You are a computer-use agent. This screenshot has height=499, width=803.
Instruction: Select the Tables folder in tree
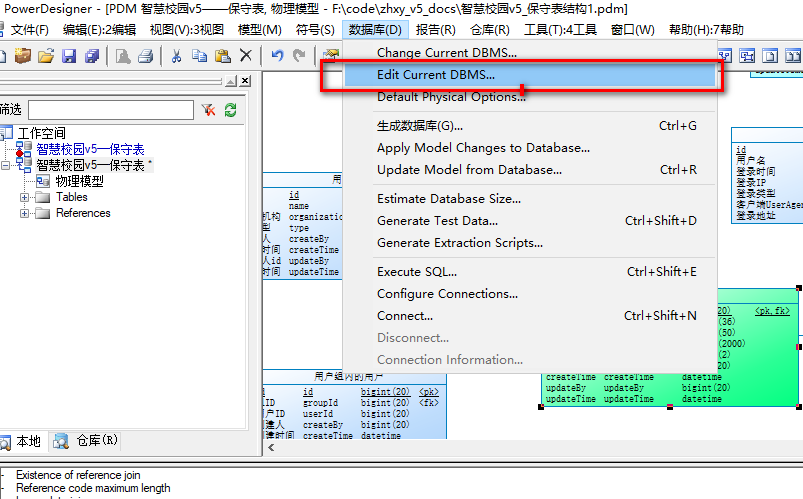coord(72,197)
